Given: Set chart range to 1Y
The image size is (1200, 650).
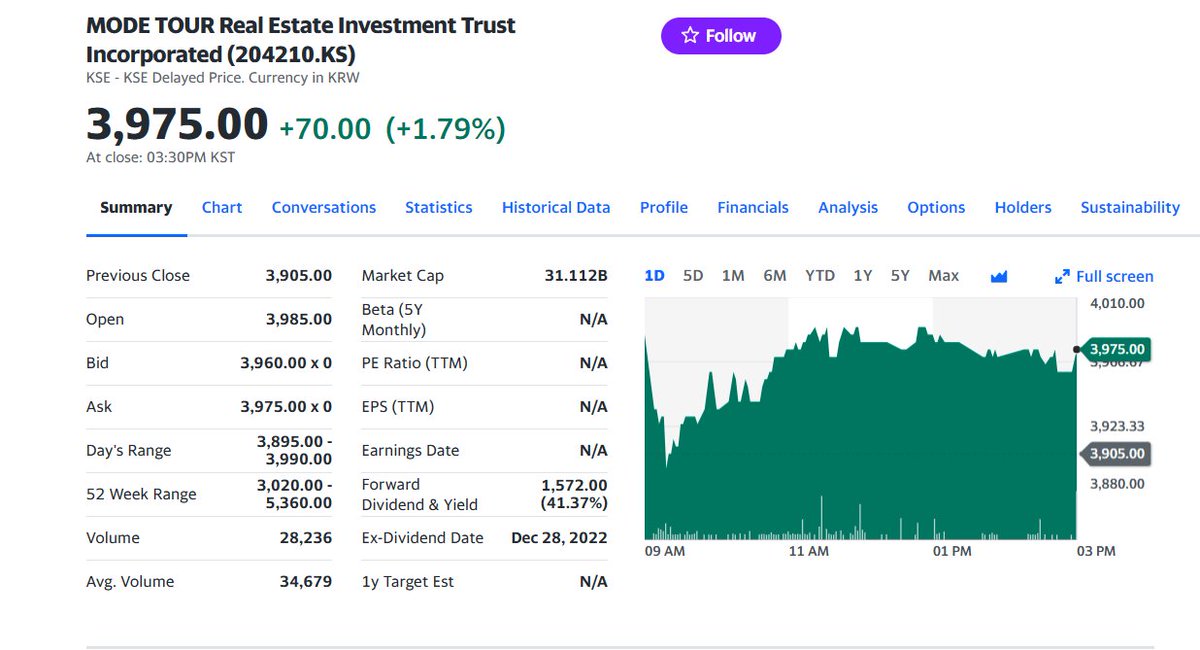Looking at the screenshot, I should coord(863,276).
